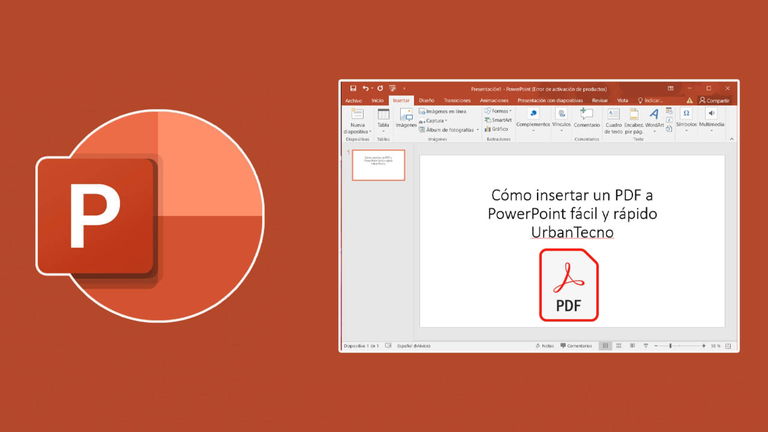
Task: Click the SmartArt button
Action: click(x=498, y=120)
